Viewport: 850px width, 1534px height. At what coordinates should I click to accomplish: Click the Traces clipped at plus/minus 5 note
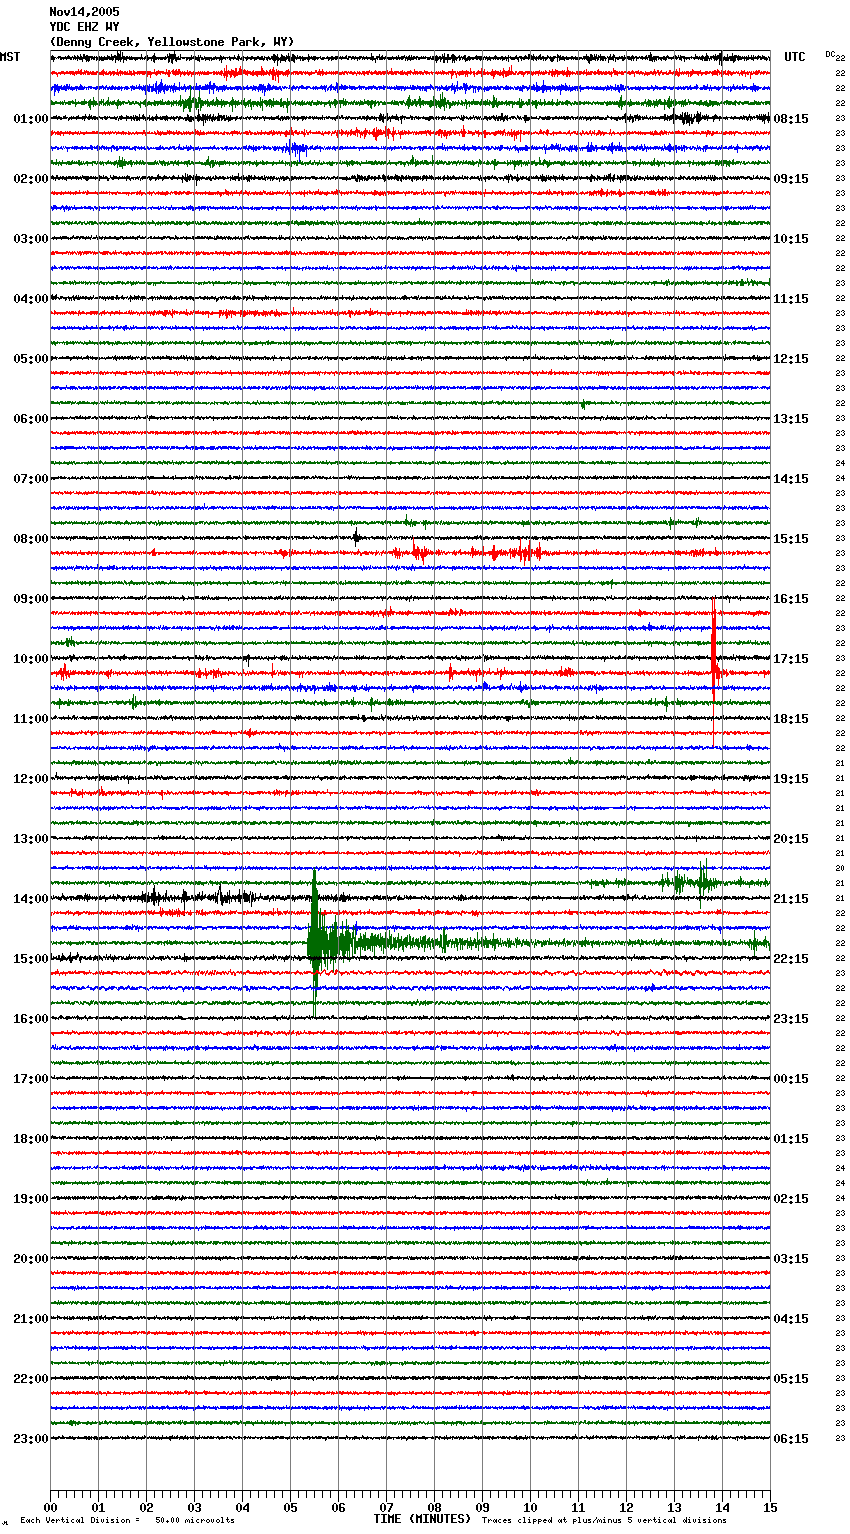[x=604, y=1520]
